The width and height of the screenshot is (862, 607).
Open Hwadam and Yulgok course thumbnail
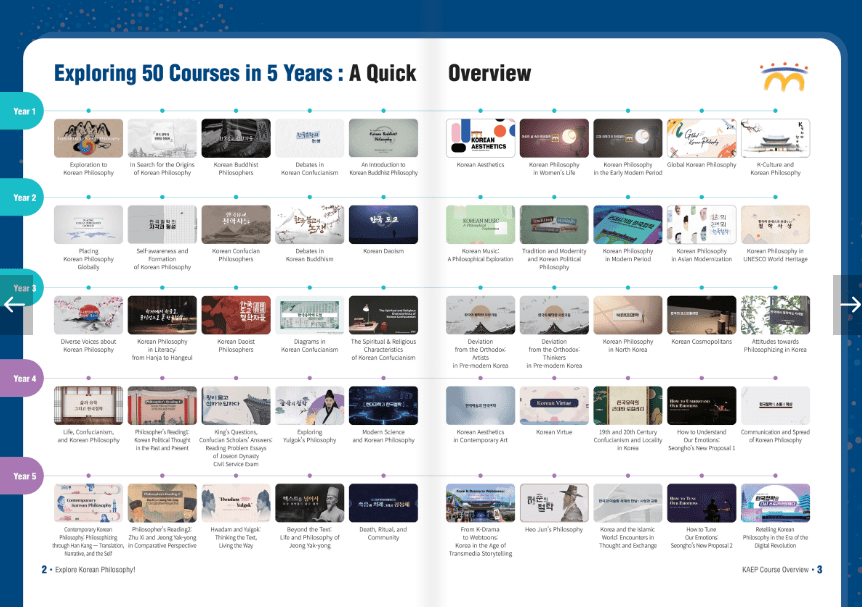tap(236, 503)
